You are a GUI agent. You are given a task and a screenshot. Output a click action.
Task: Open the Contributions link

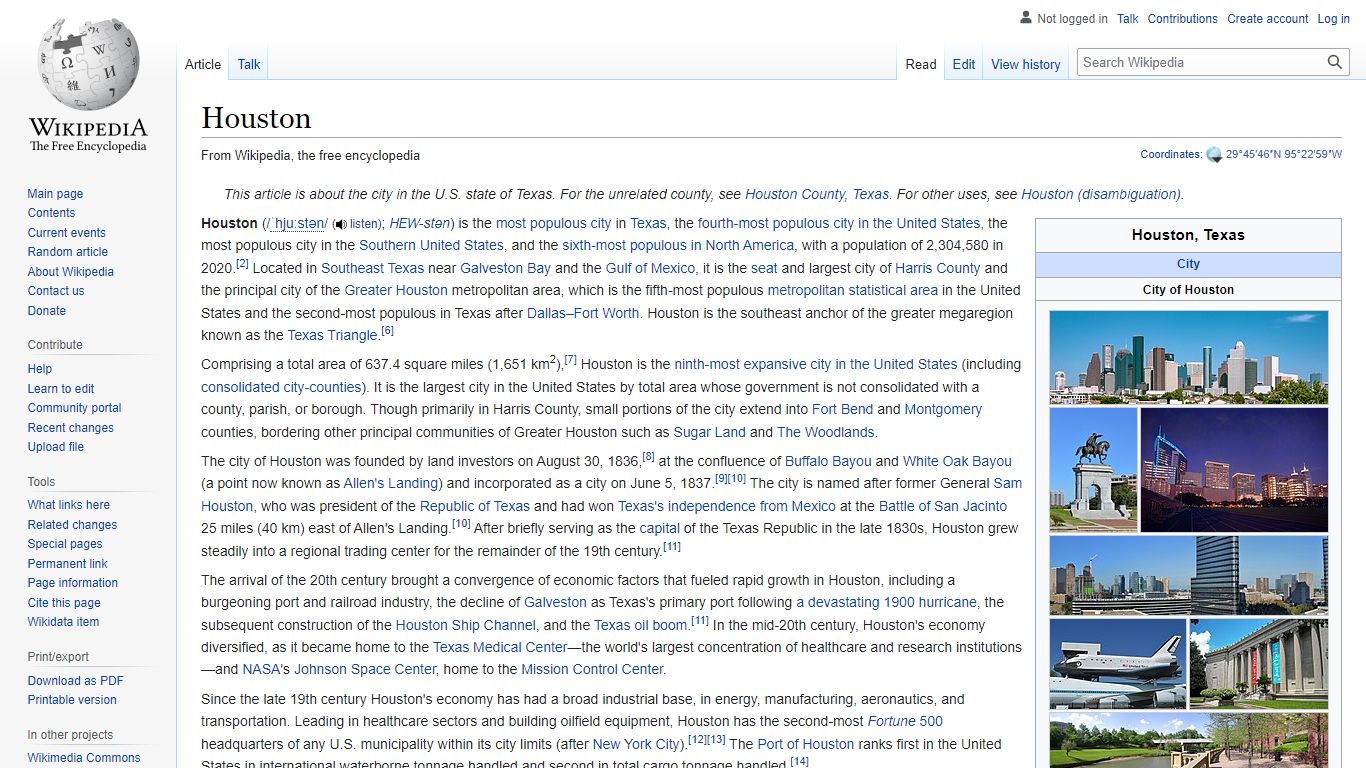(1183, 19)
